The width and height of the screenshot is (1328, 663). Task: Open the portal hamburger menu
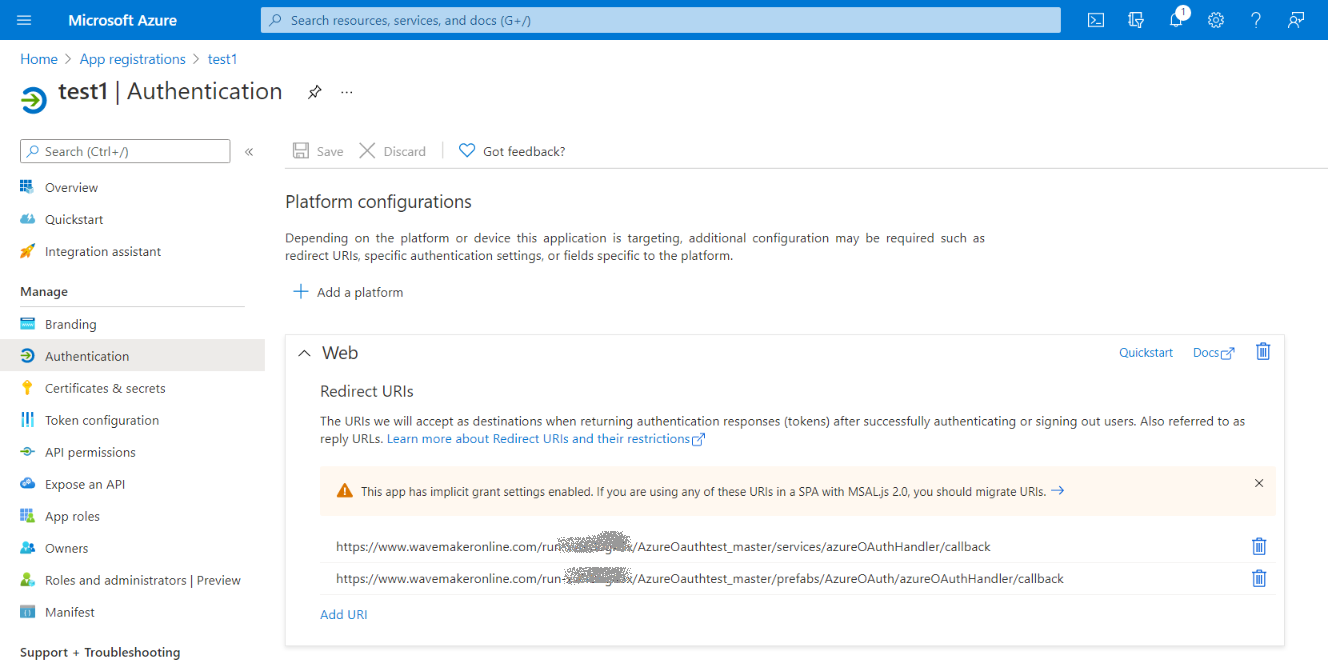(x=24, y=20)
